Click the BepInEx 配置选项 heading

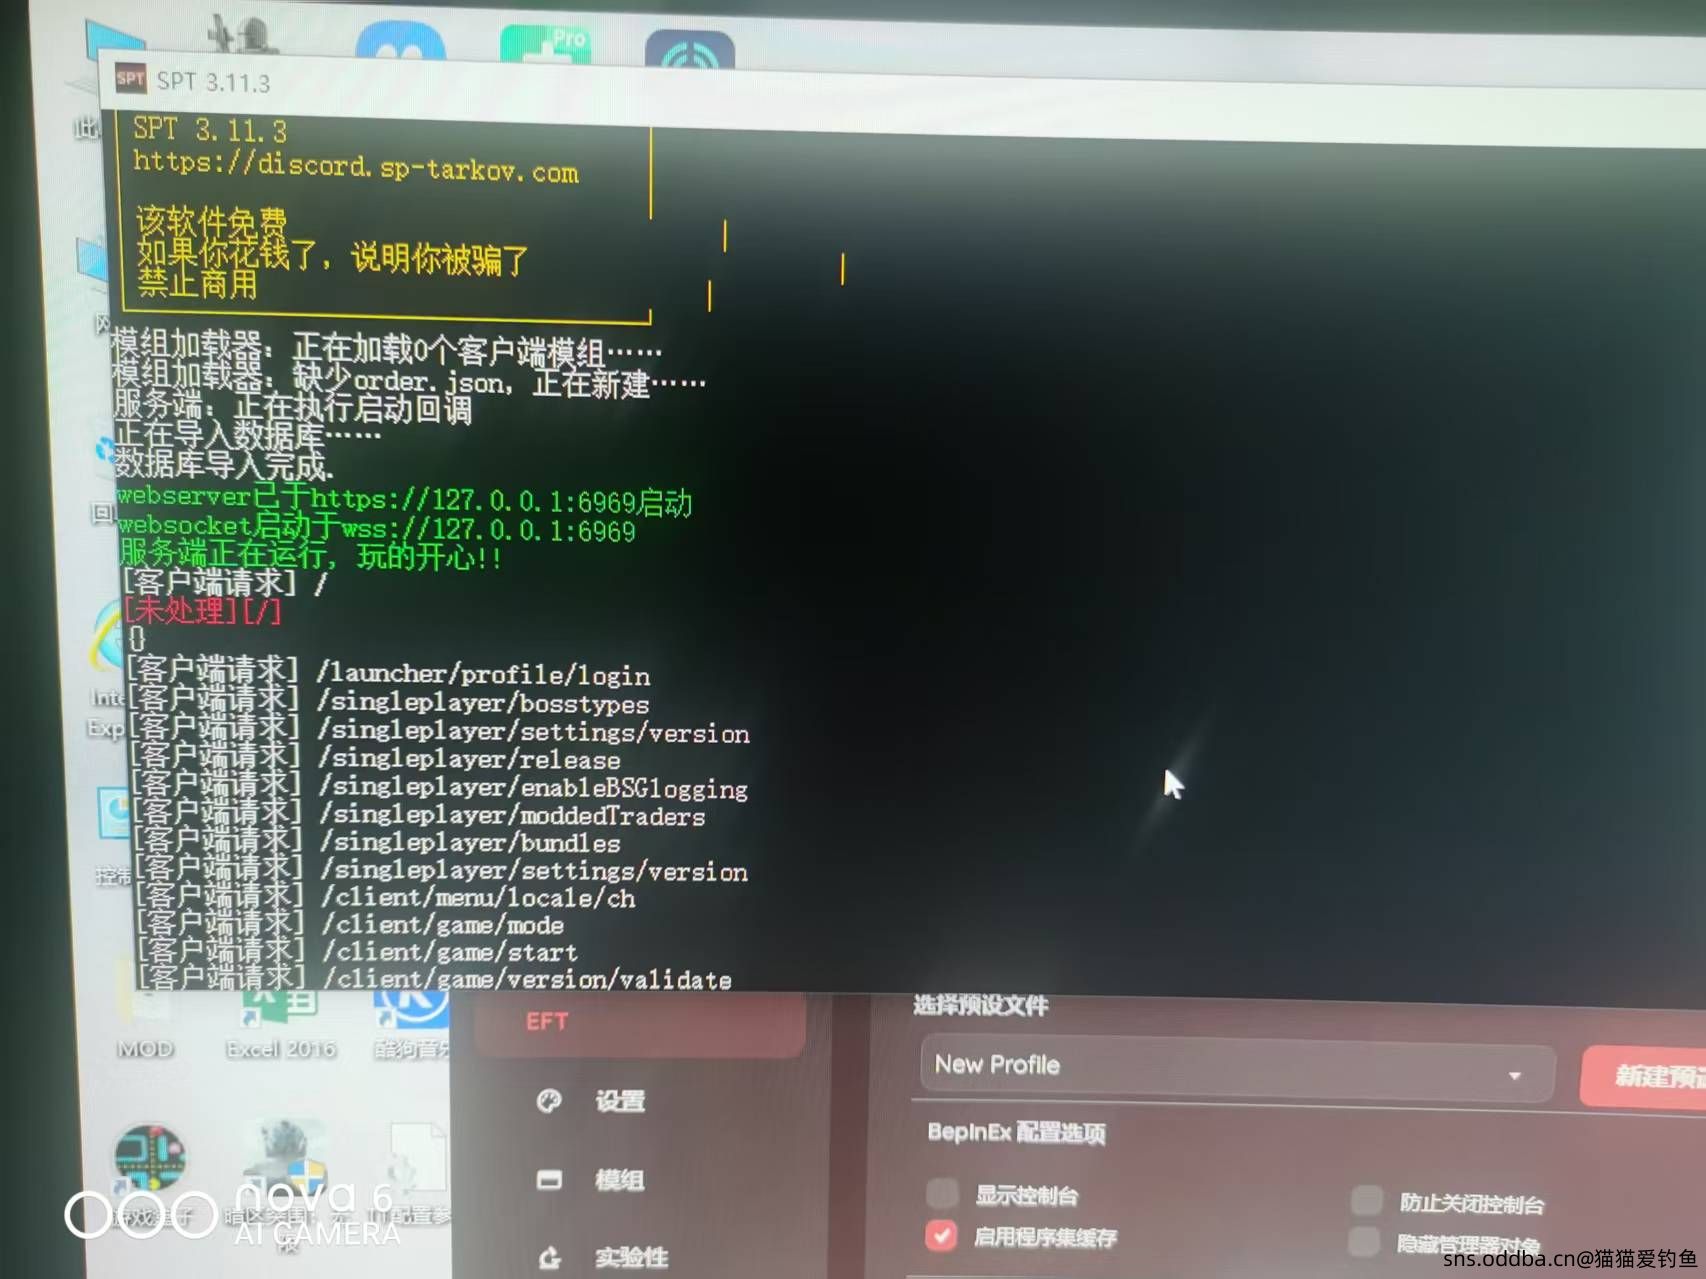(1016, 1132)
